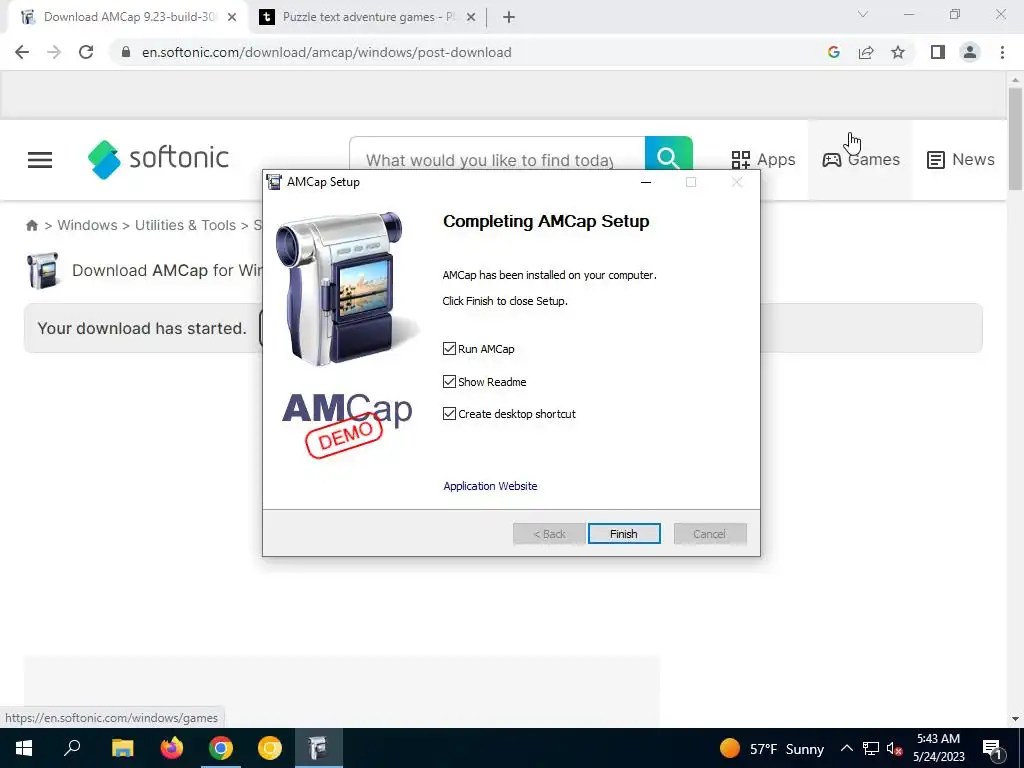This screenshot has height=768, width=1024.
Task: Select AMCap Setup taskbar icon
Action: coord(318,748)
